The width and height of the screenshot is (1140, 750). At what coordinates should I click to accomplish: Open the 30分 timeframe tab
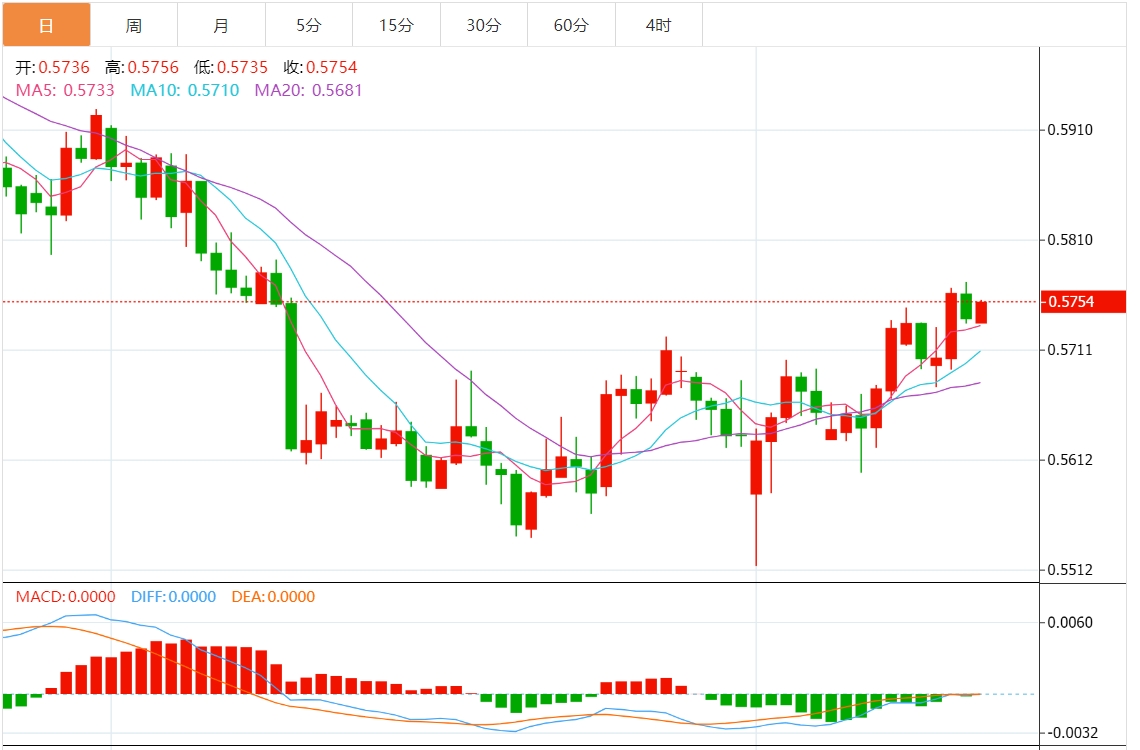point(483,25)
